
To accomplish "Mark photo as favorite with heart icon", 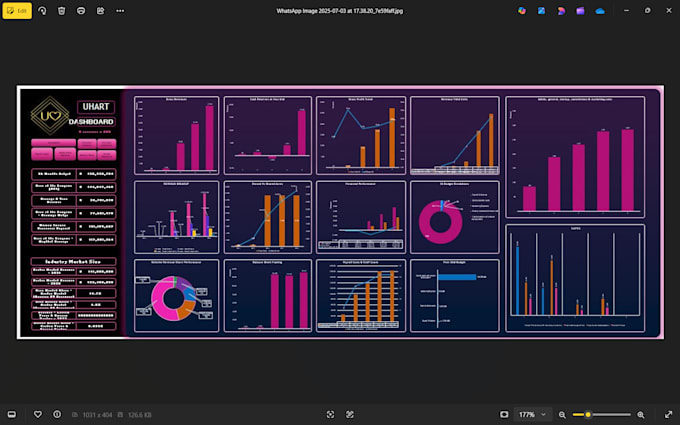I will pos(38,415).
